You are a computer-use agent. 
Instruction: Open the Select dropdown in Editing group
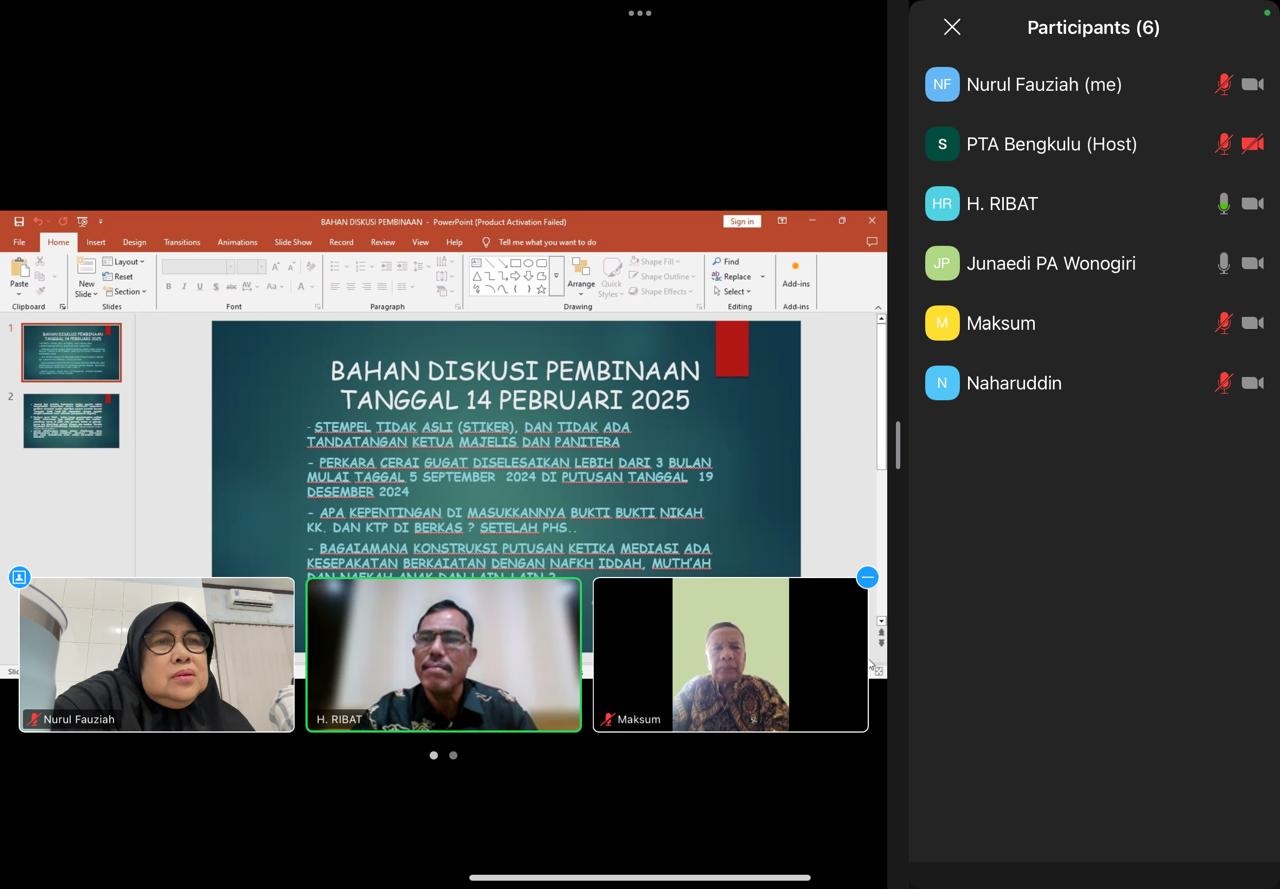tap(733, 292)
